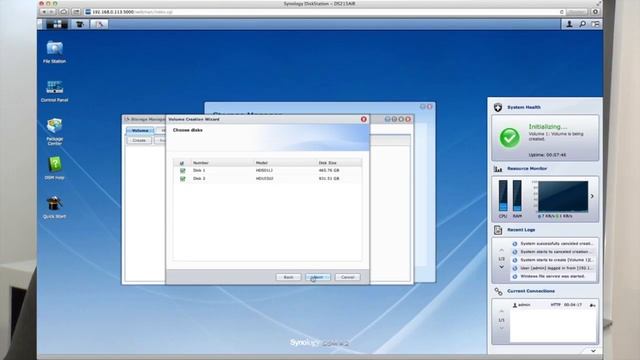Click the Package Center taskbar icon

(x=80, y=24)
